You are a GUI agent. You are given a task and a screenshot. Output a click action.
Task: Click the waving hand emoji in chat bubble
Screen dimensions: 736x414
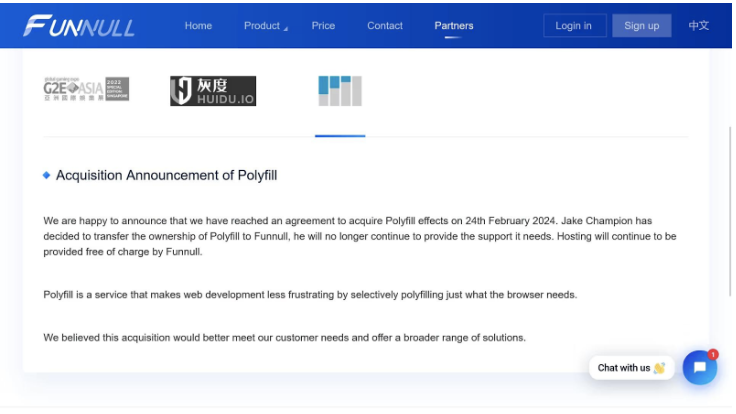coord(660,368)
